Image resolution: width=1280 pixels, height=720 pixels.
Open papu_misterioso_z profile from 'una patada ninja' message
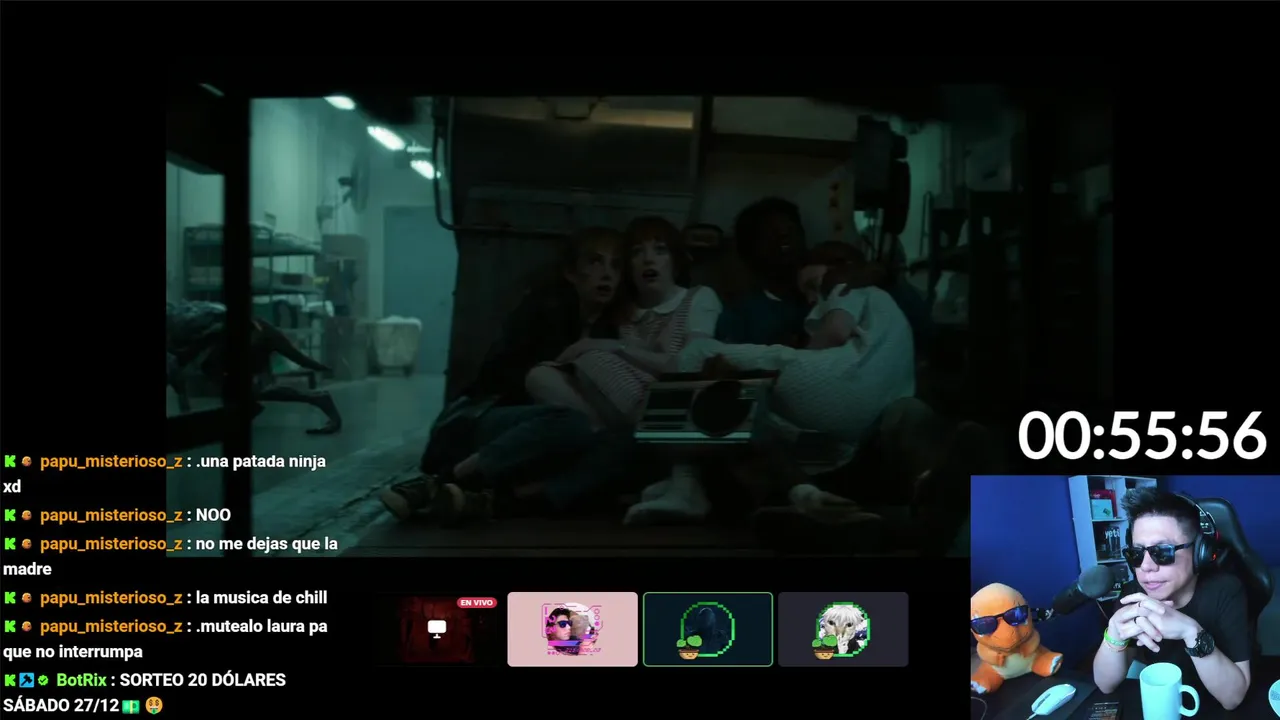pos(111,462)
